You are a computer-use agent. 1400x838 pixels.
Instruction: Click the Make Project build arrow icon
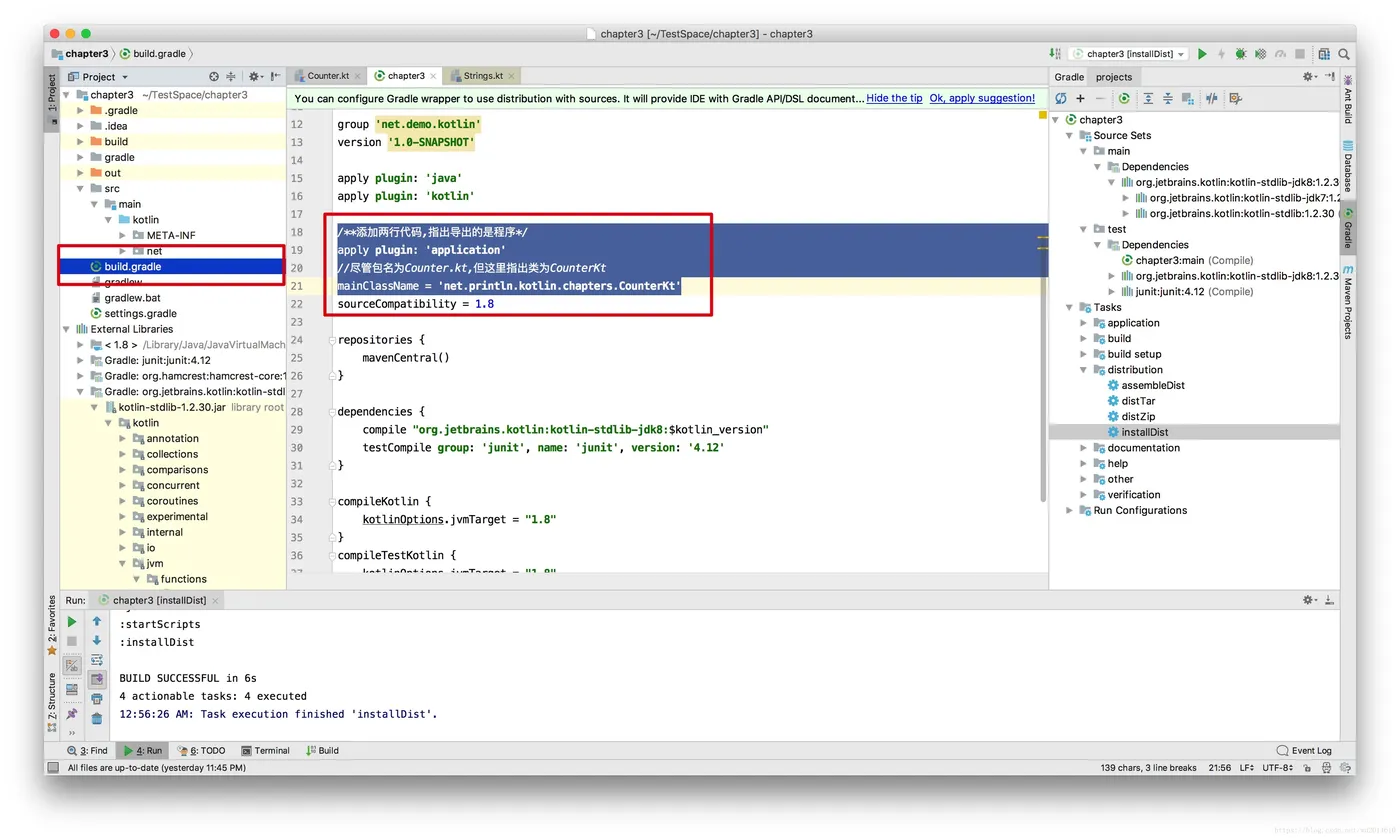tap(1055, 54)
